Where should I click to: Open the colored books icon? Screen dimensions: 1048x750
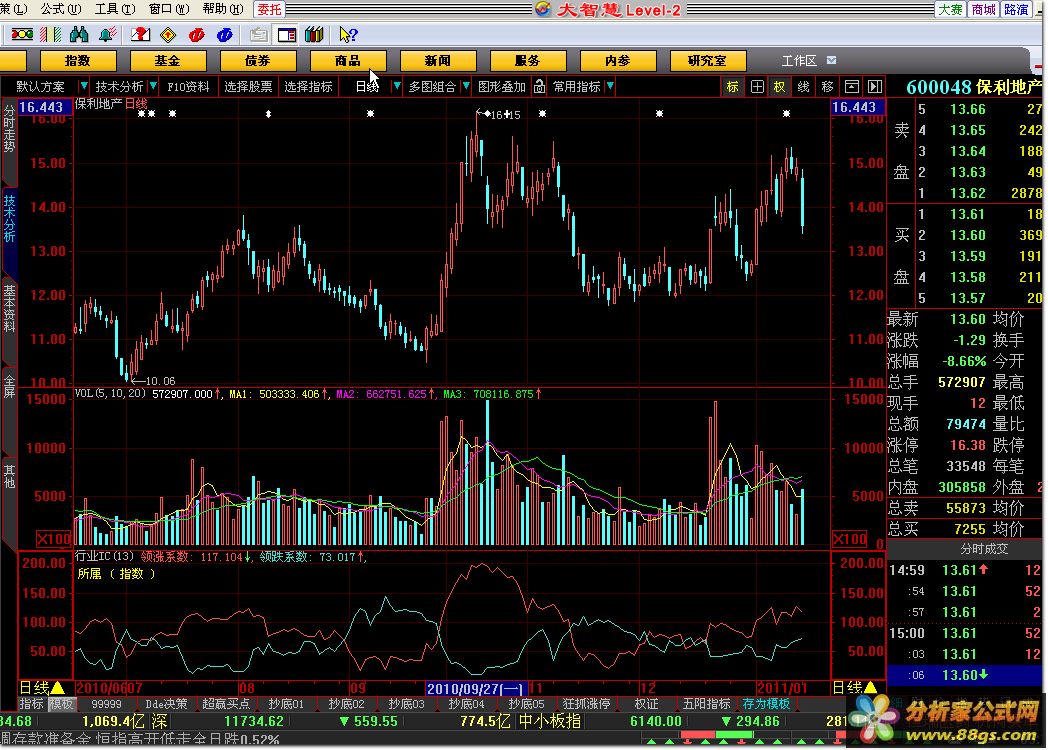tap(314, 34)
